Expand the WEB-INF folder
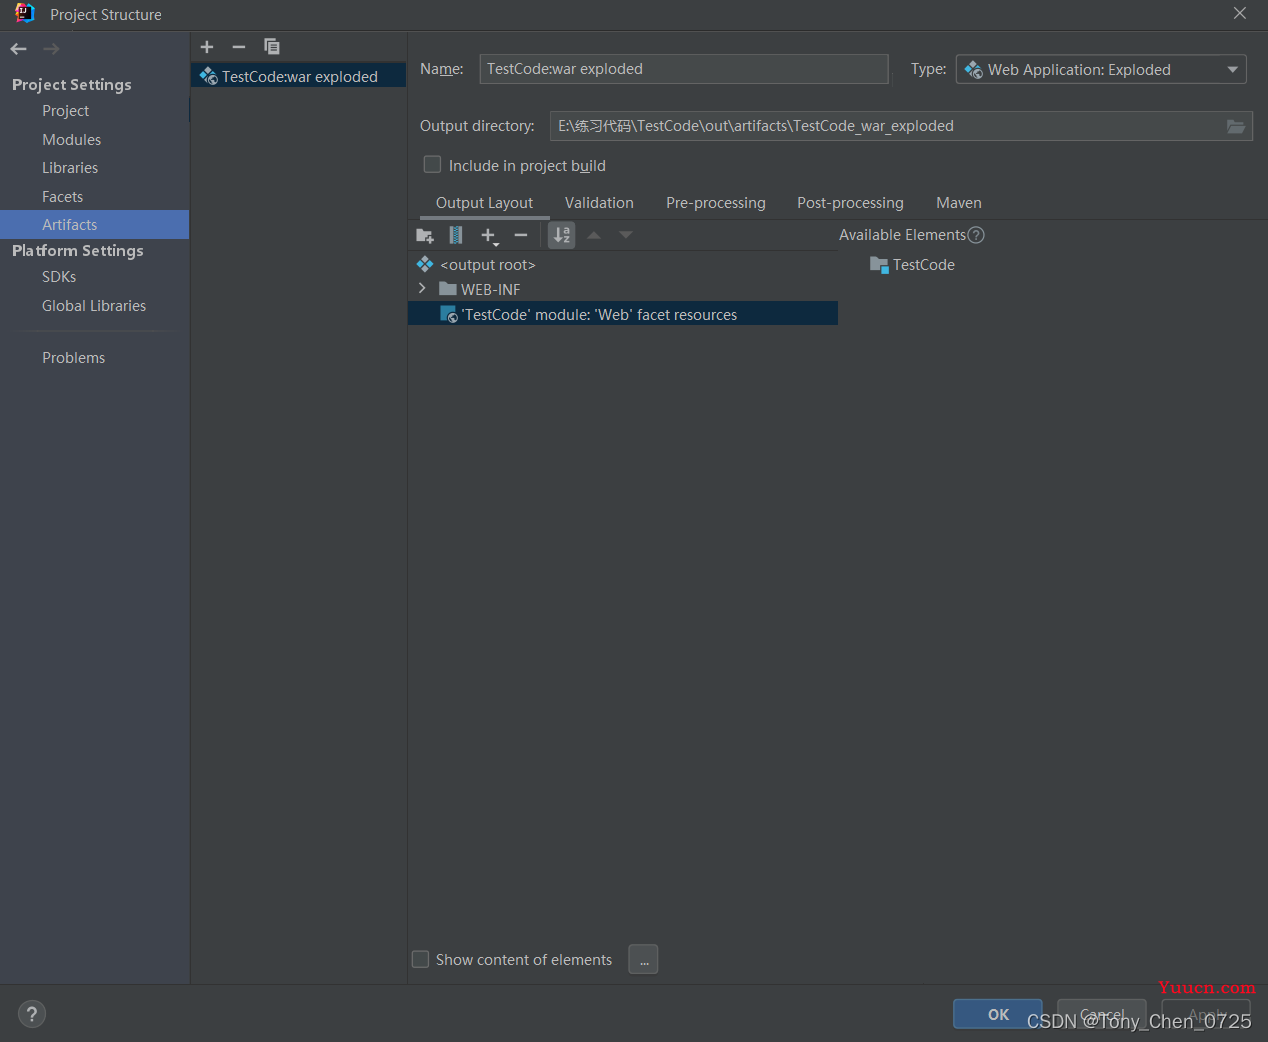The width and height of the screenshot is (1268, 1042). (422, 288)
